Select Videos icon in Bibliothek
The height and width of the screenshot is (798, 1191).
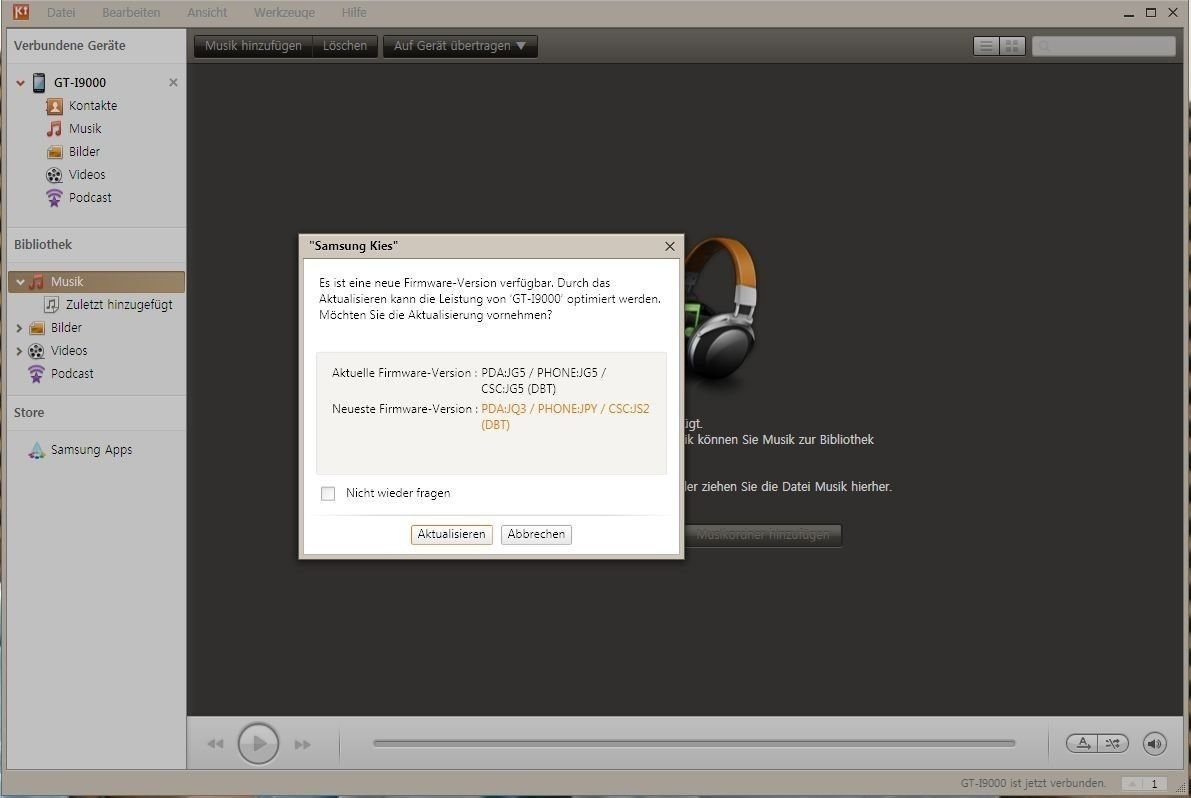coord(36,351)
